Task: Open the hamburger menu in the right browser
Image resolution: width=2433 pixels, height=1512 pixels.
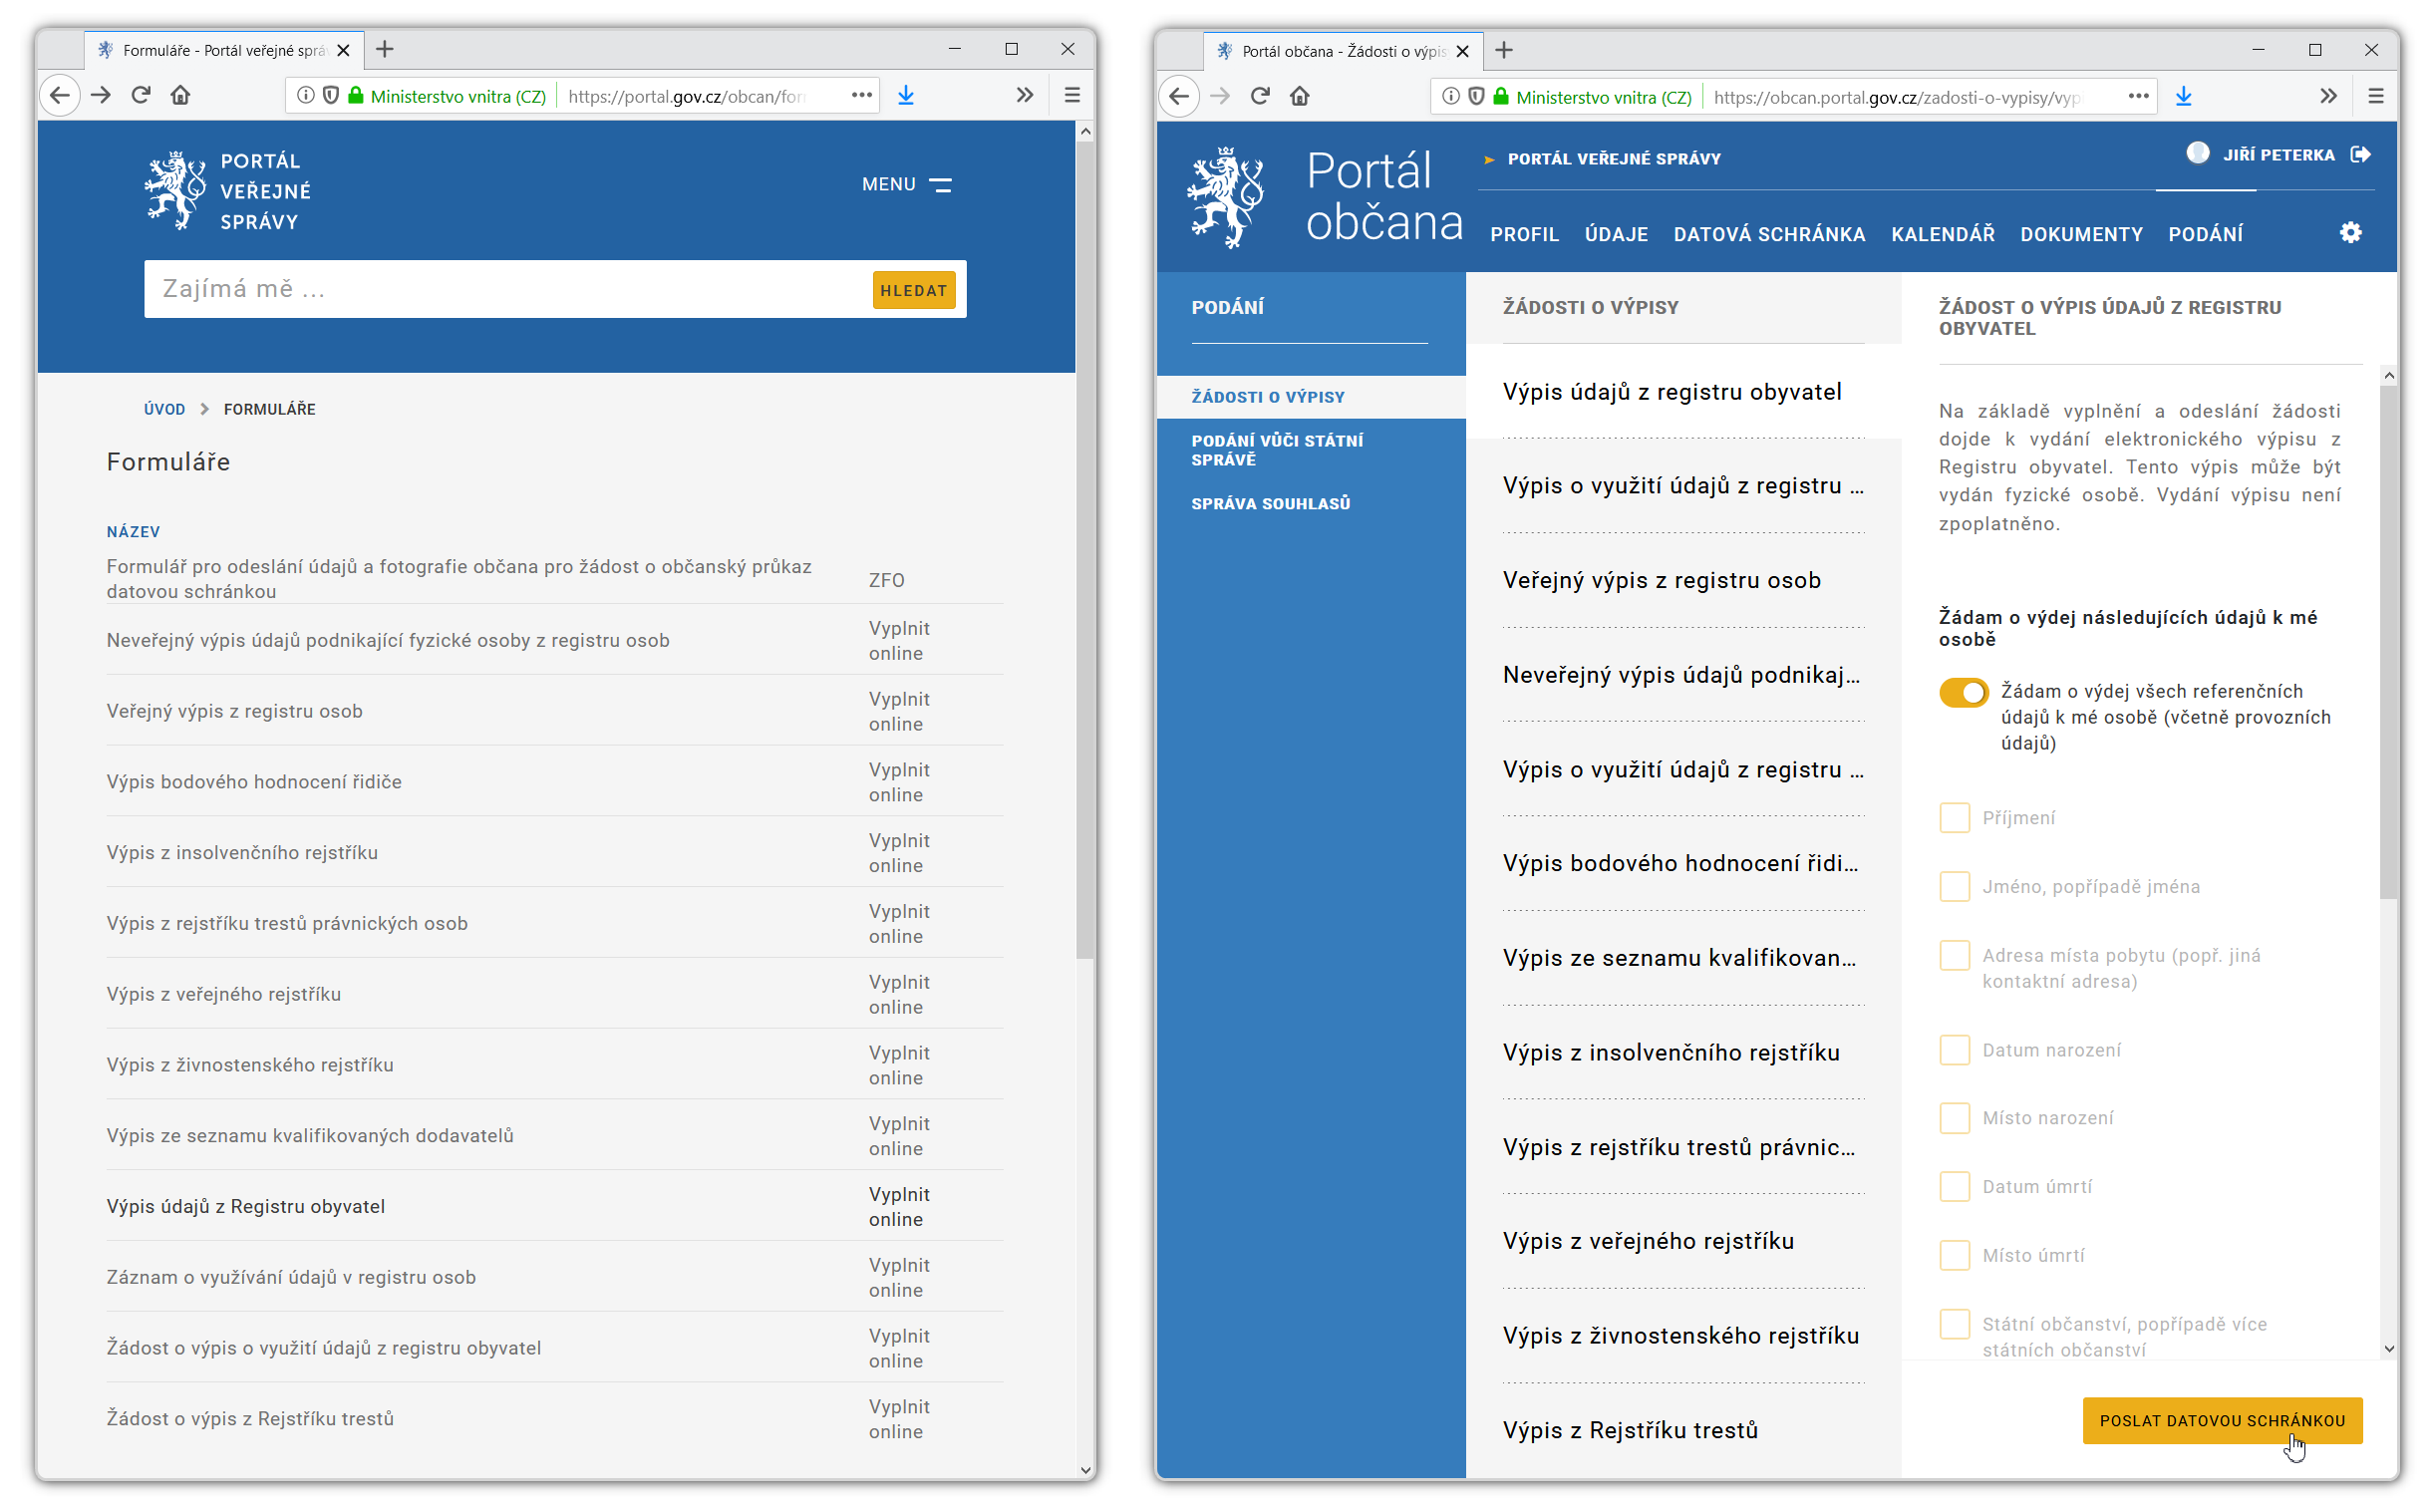Action: pos(2376,96)
